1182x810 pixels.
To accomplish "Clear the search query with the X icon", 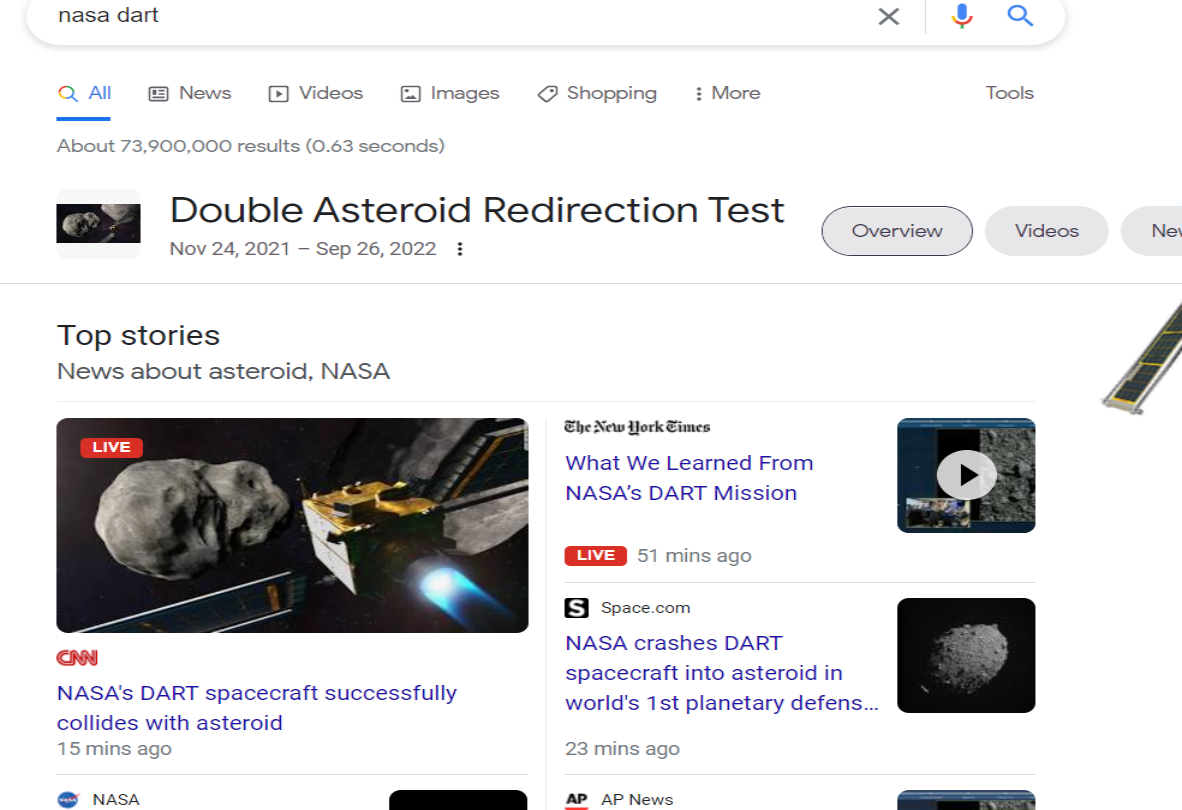I will [888, 16].
